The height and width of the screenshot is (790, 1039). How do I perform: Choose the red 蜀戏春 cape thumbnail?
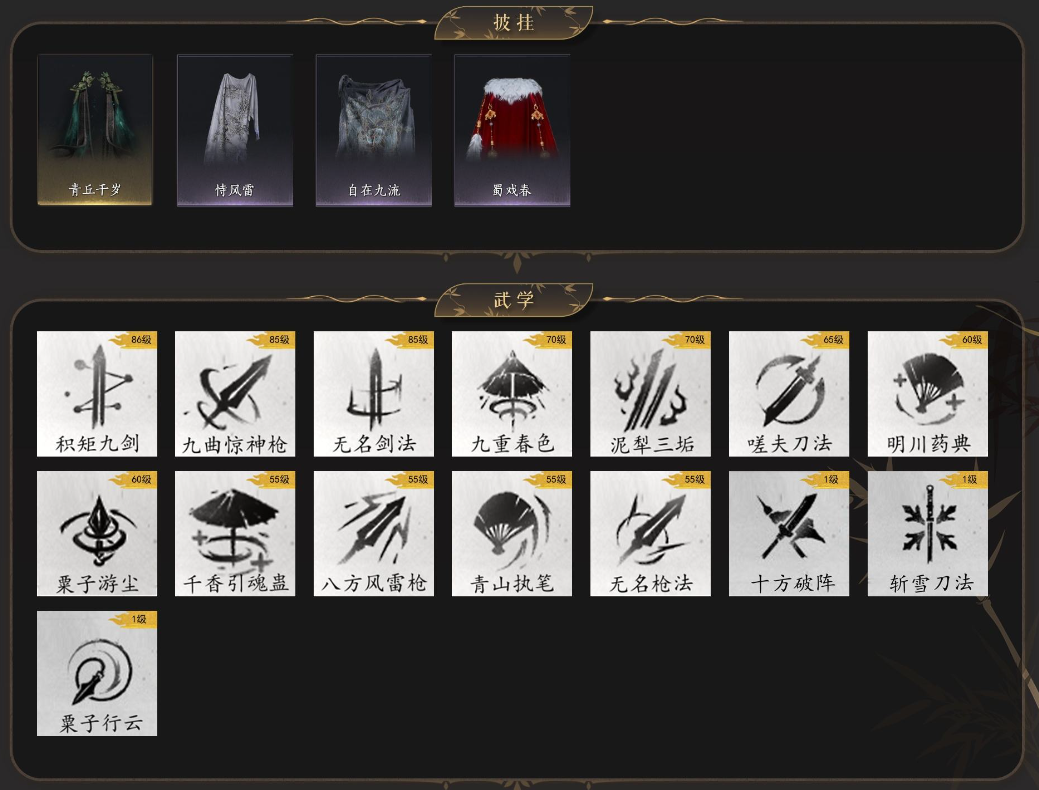(x=512, y=130)
